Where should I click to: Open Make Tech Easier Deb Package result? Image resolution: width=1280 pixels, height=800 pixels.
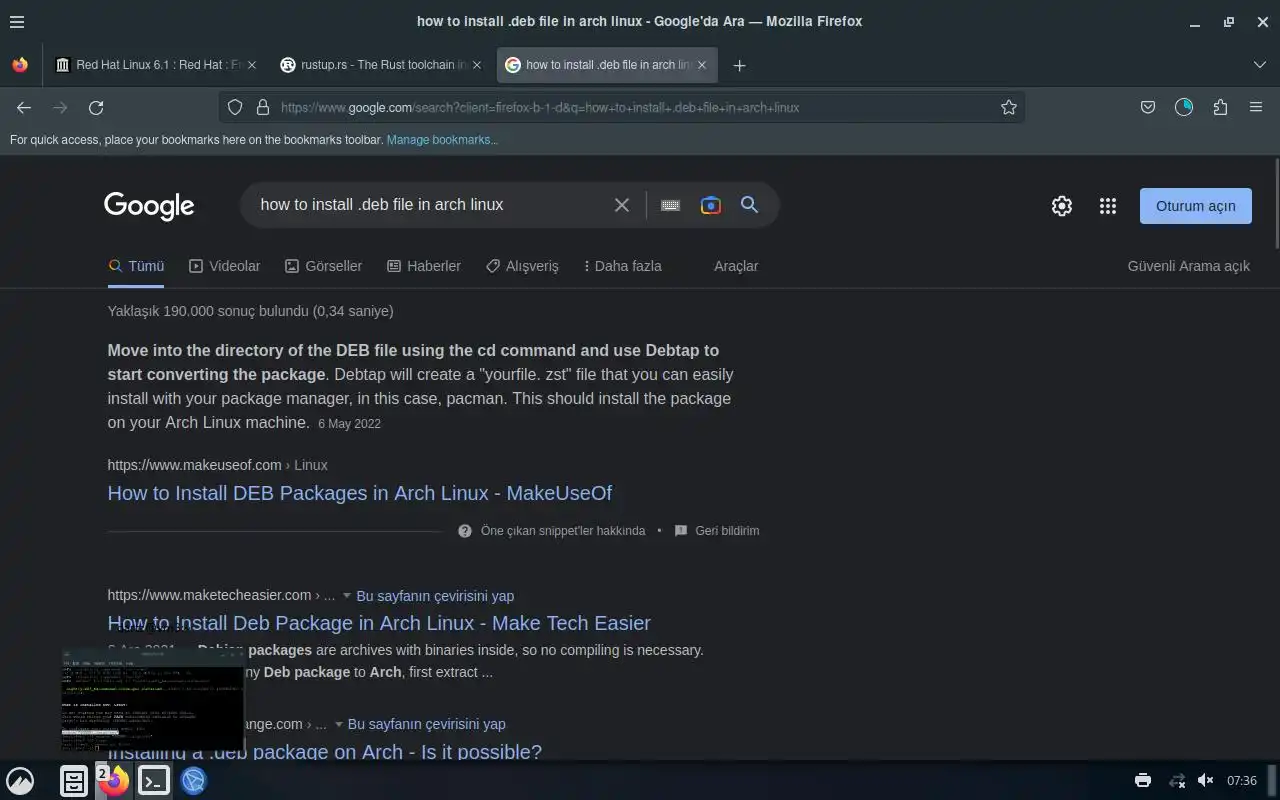(379, 623)
